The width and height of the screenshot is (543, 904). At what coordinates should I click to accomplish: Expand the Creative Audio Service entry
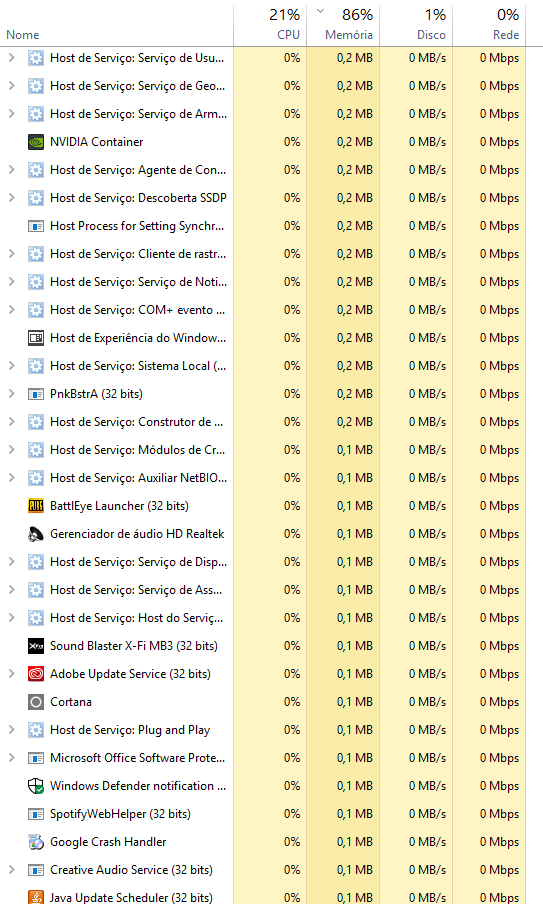pyautogui.click(x=12, y=869)
